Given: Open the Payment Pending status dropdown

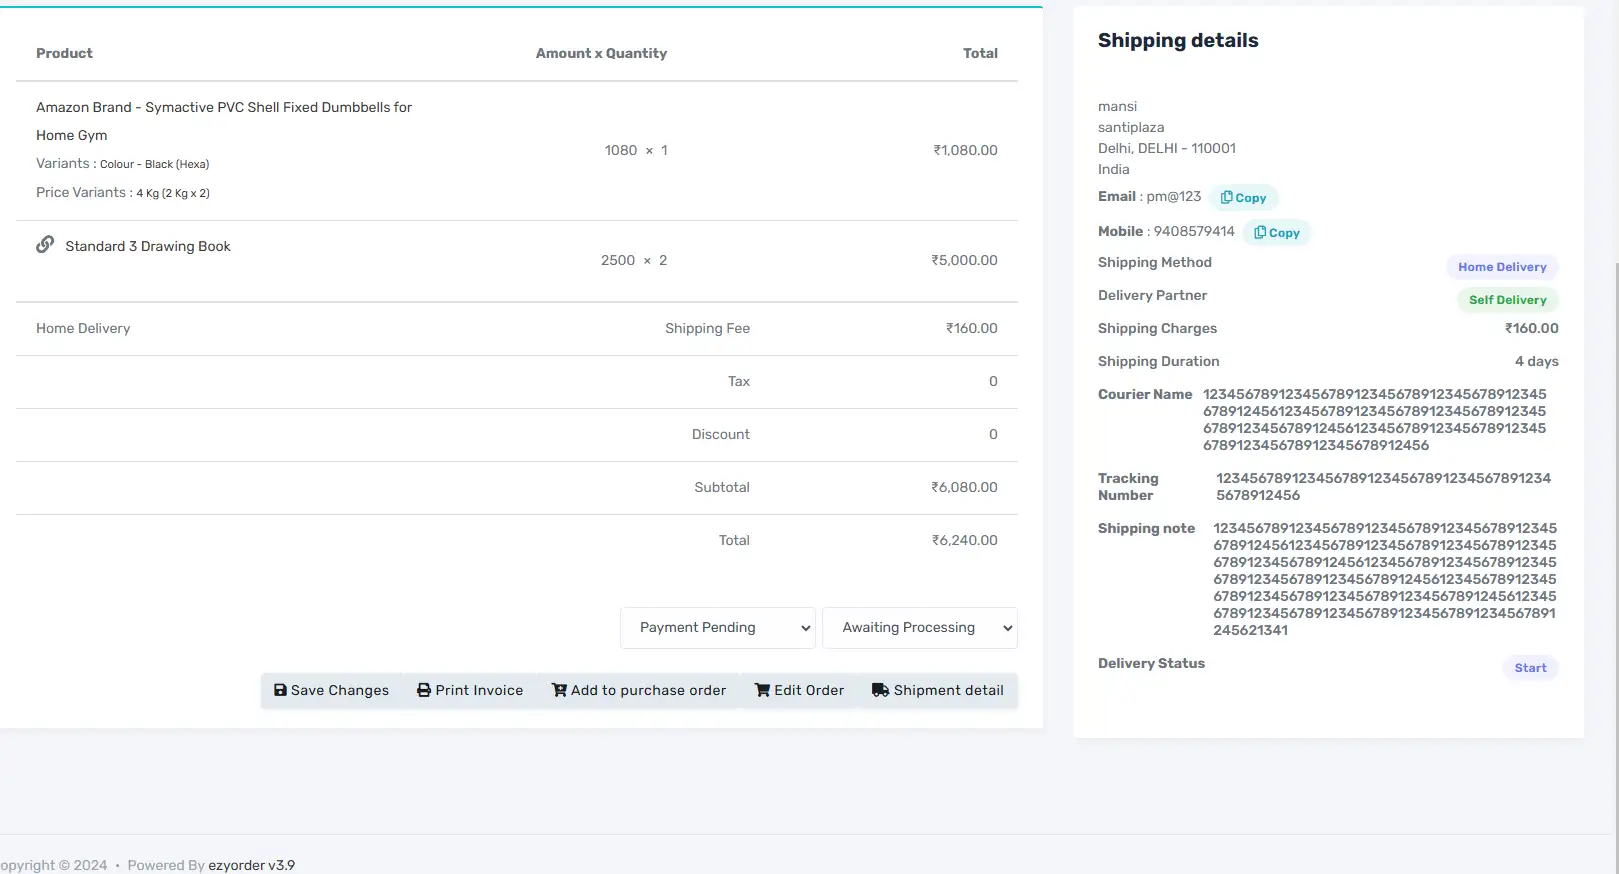Looking at the screenshot, I should pyautogui.click(x=717, y=628).
